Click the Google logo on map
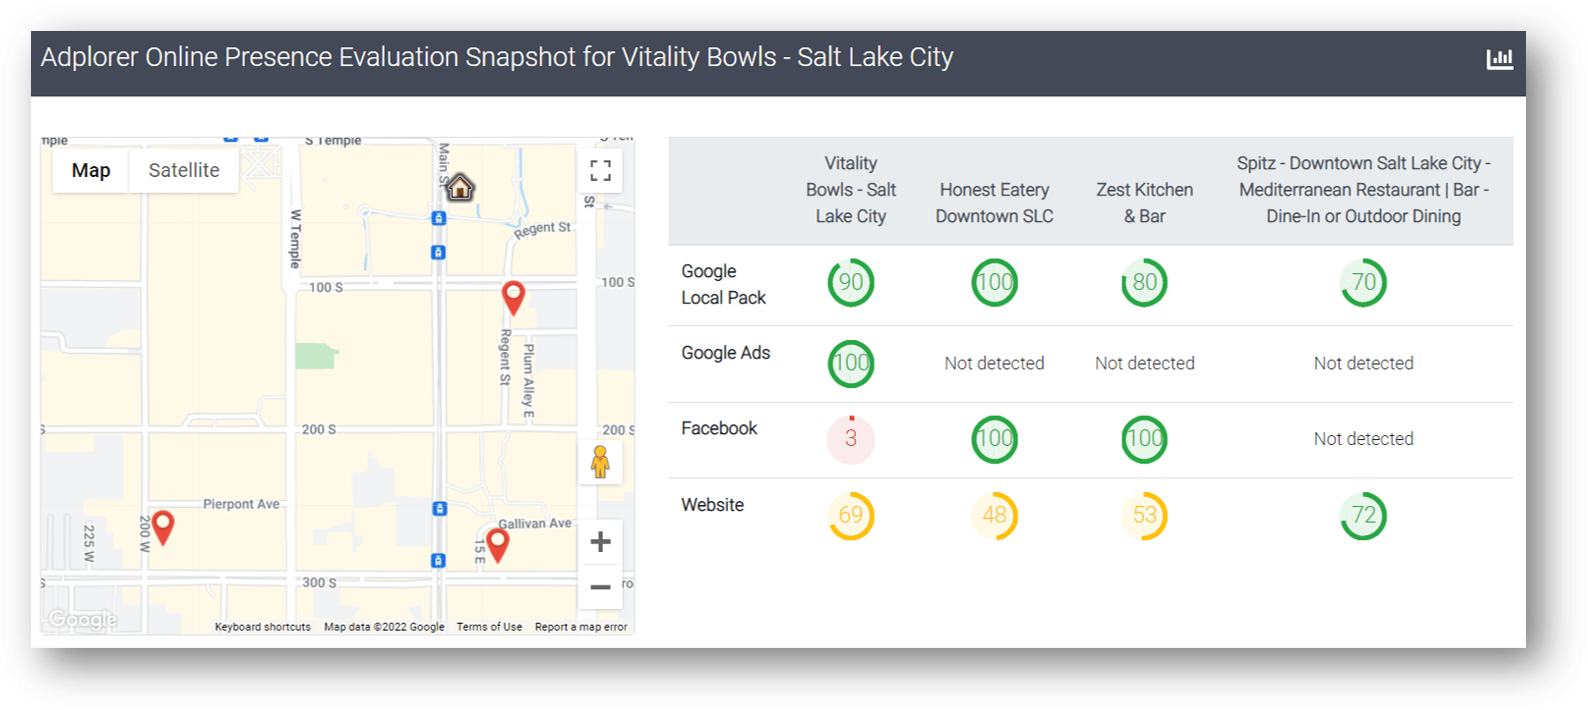Image resolution: width=1588 pixels, height=710 pixels. pos(83,620)
